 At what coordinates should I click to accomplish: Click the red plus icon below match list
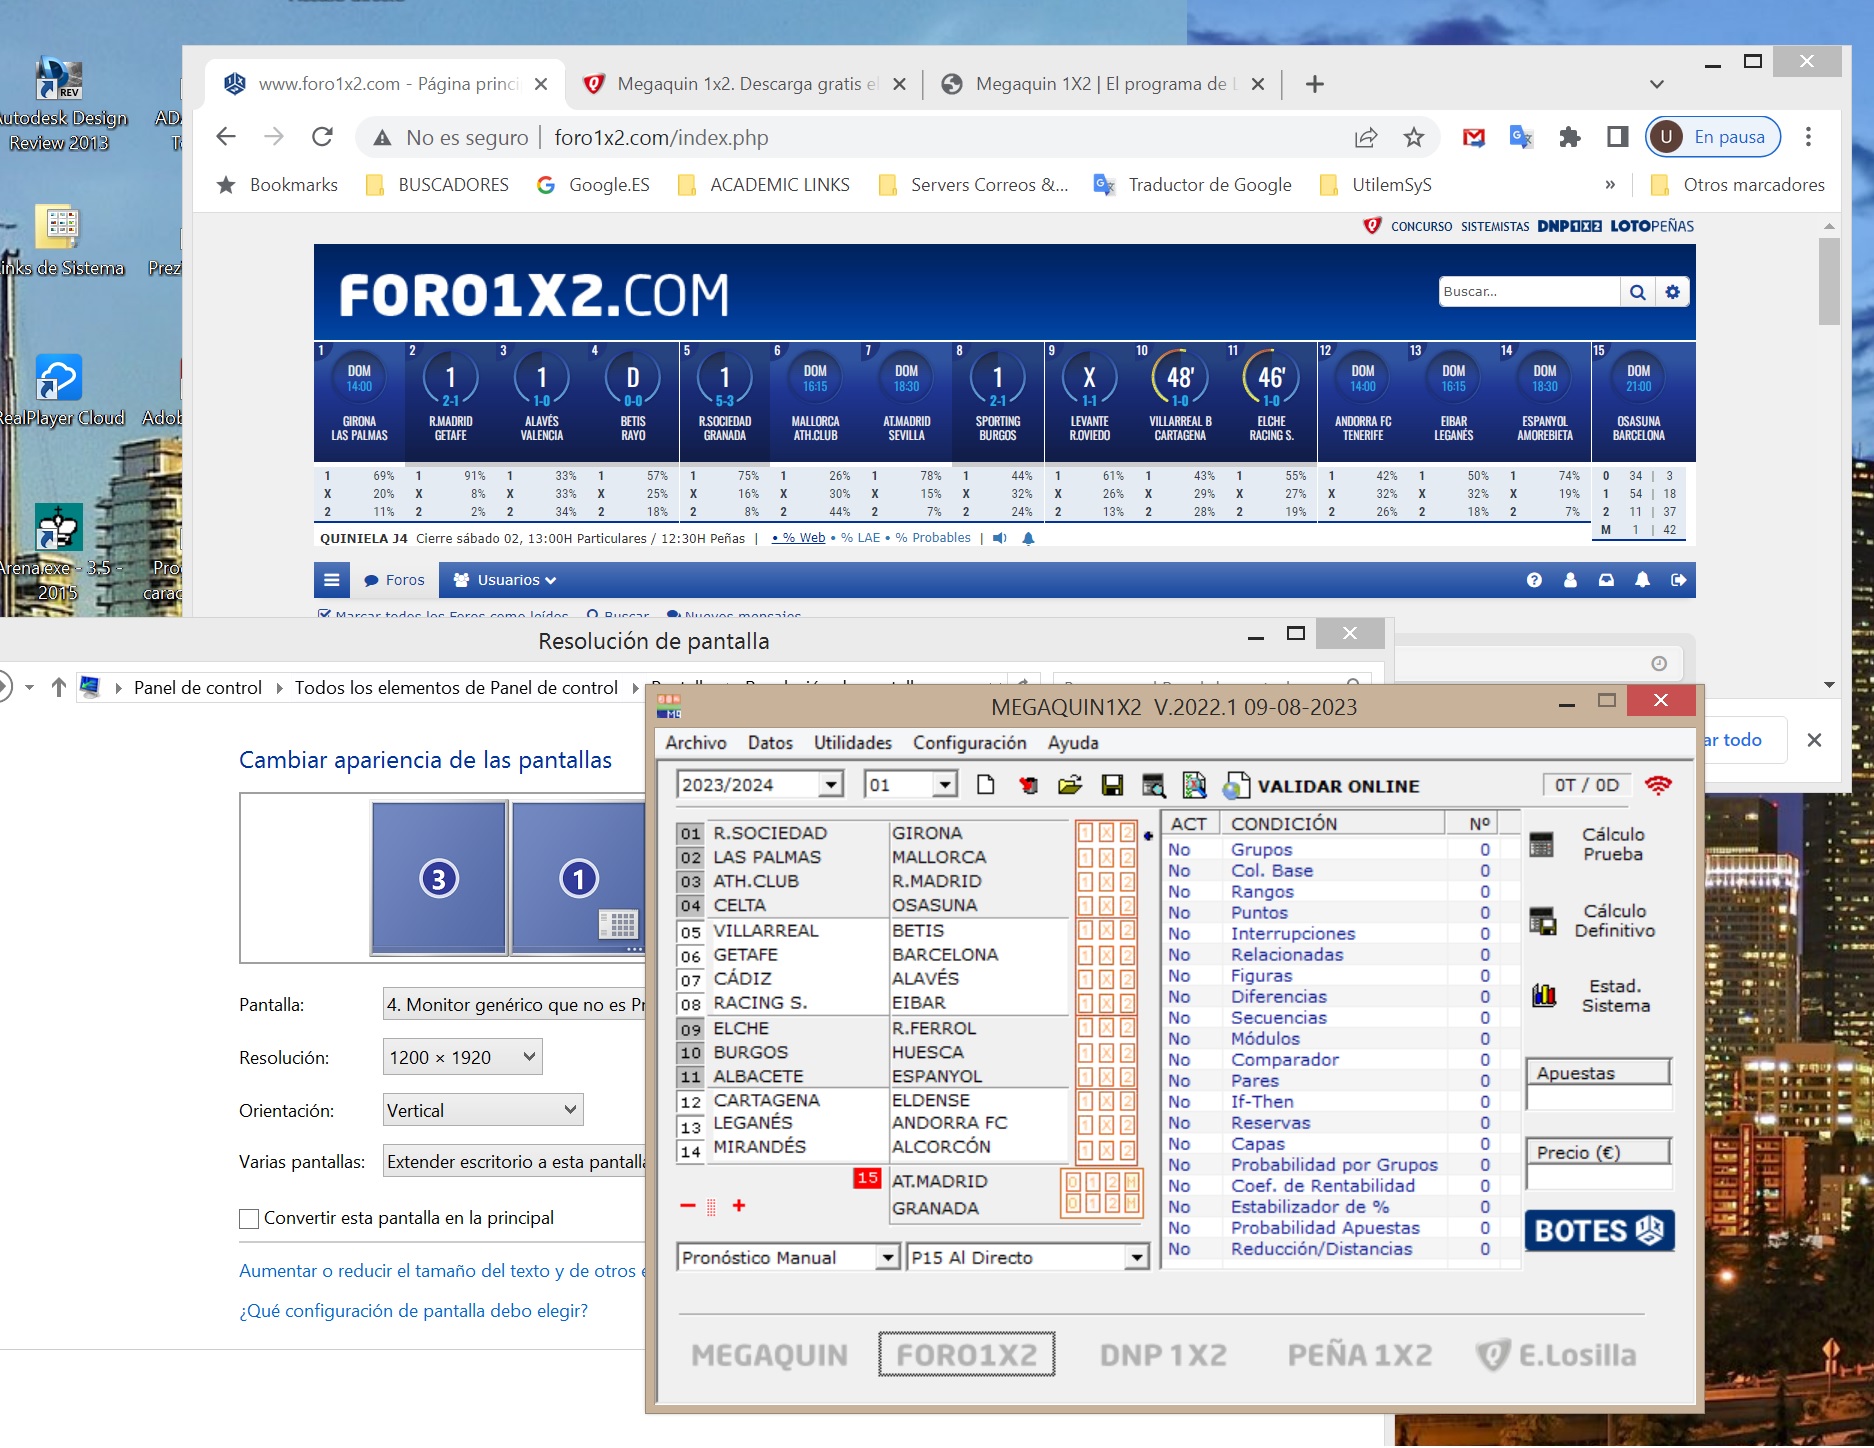[739, 1206]
